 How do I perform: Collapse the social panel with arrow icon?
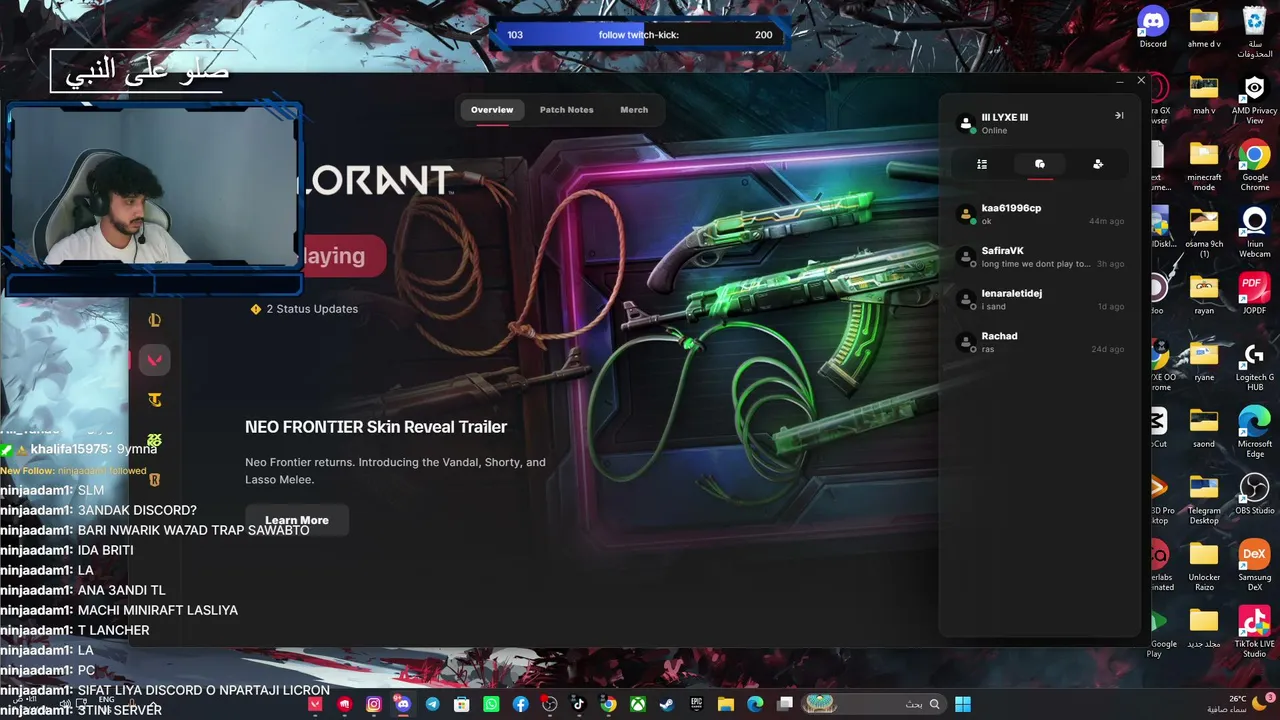point(1119,116)
